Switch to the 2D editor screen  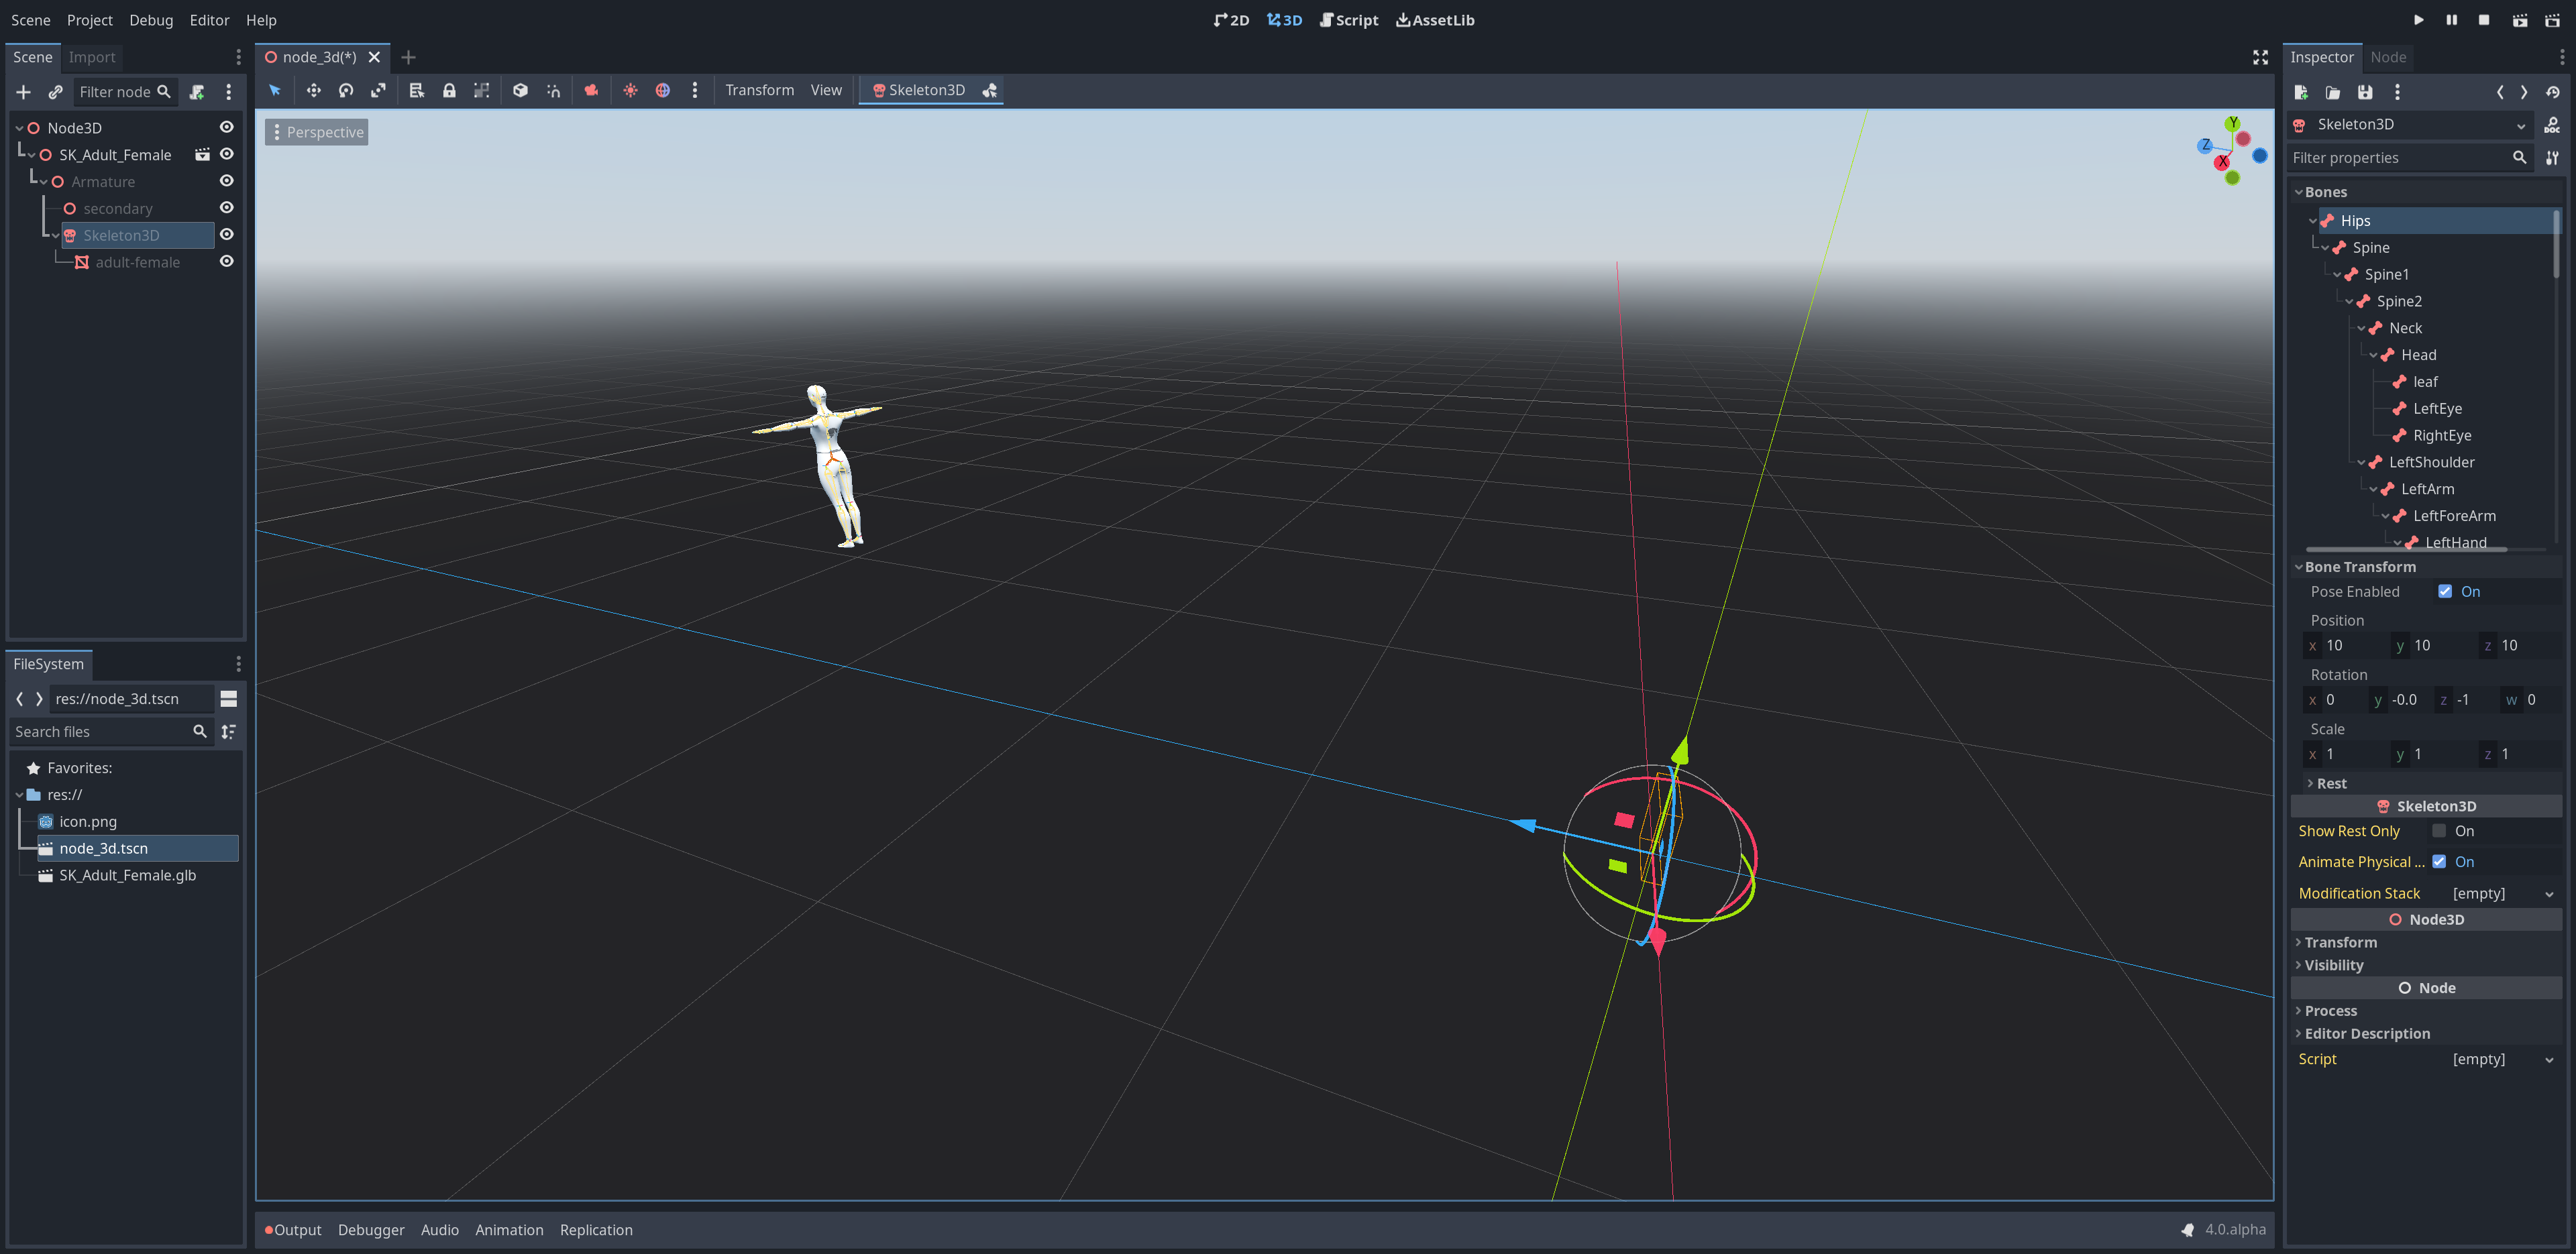pos(1231,19)
